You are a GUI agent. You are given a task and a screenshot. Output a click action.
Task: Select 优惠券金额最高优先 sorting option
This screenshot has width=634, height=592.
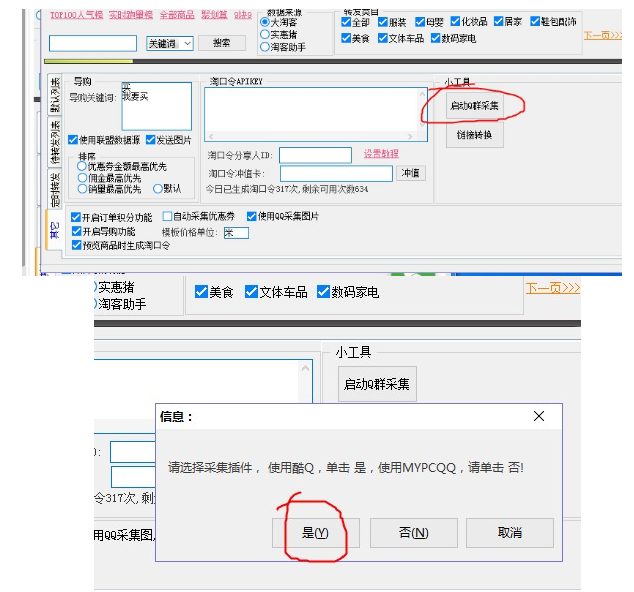[83, 166]
